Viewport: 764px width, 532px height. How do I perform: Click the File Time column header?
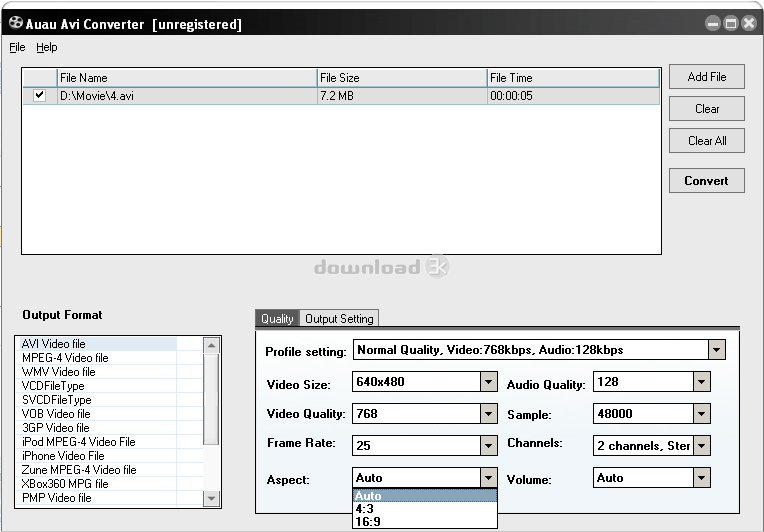tap(573, 78)
